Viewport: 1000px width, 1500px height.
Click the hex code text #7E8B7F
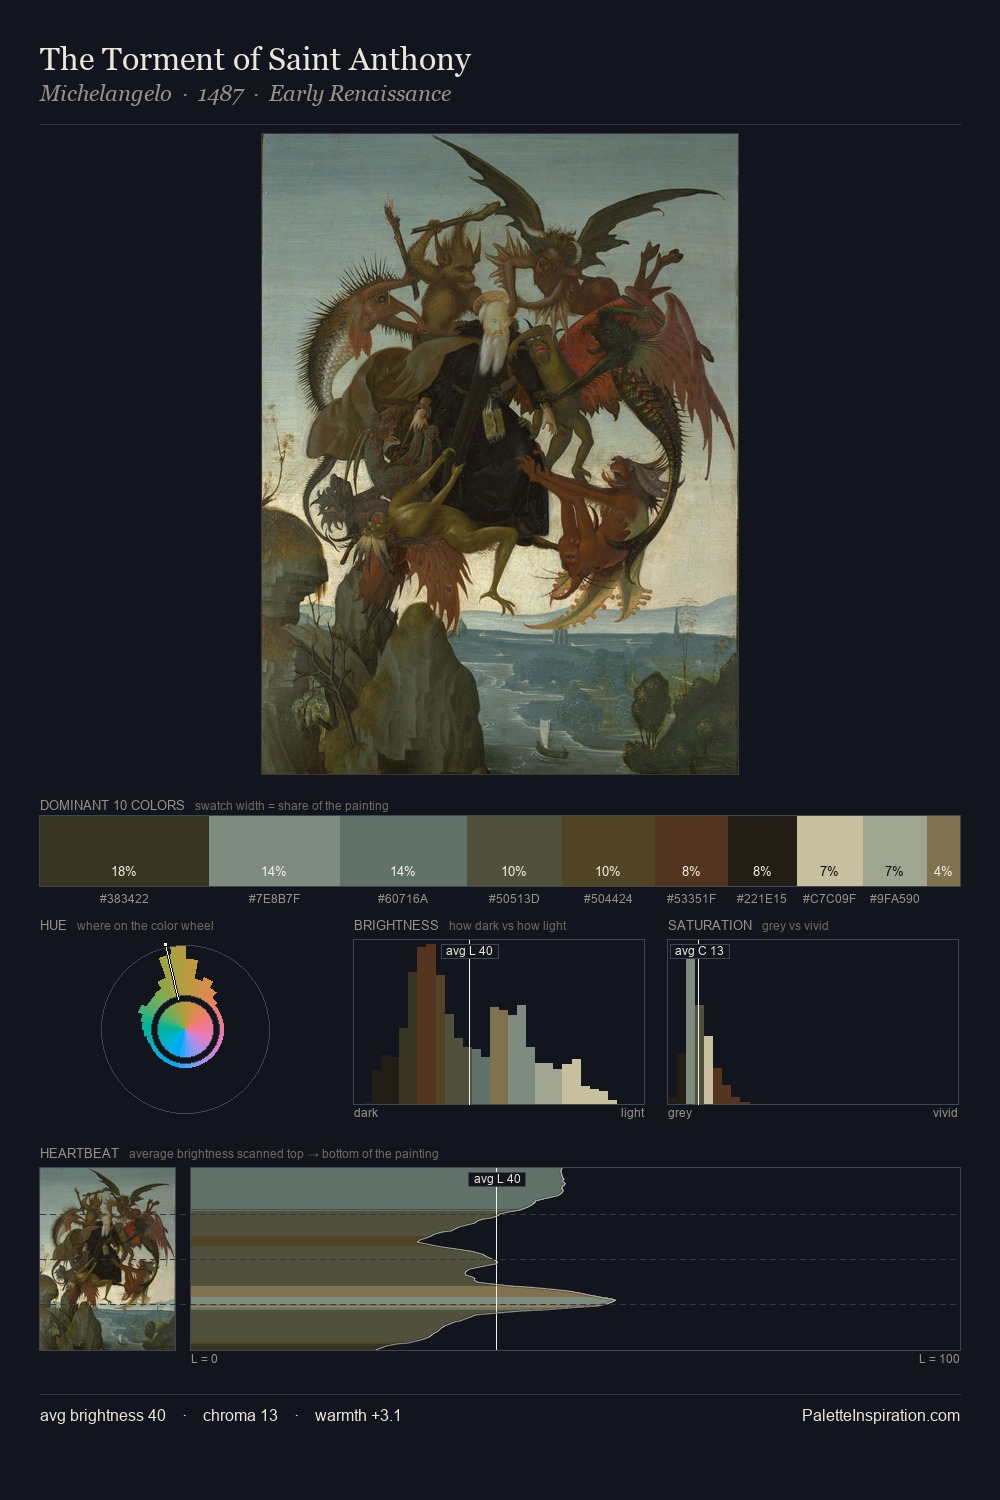(x=274, y=899)
